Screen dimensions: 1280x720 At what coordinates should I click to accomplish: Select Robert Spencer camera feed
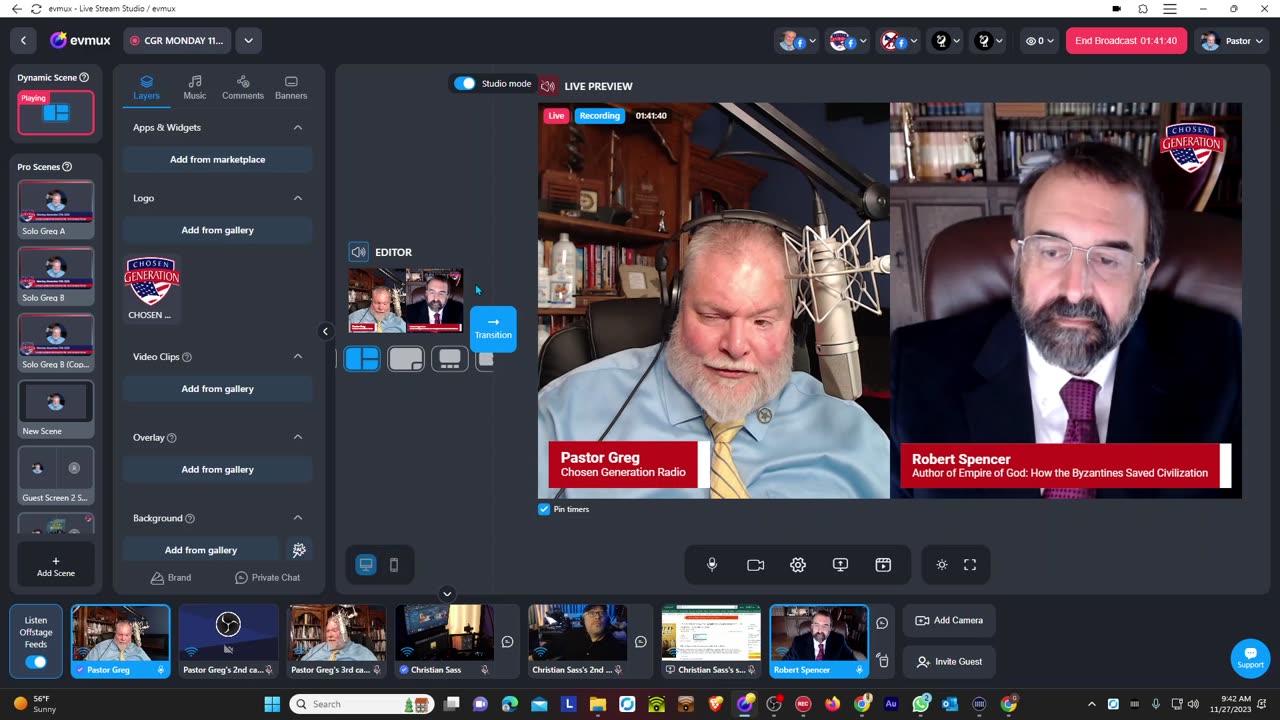pos(818,641)
